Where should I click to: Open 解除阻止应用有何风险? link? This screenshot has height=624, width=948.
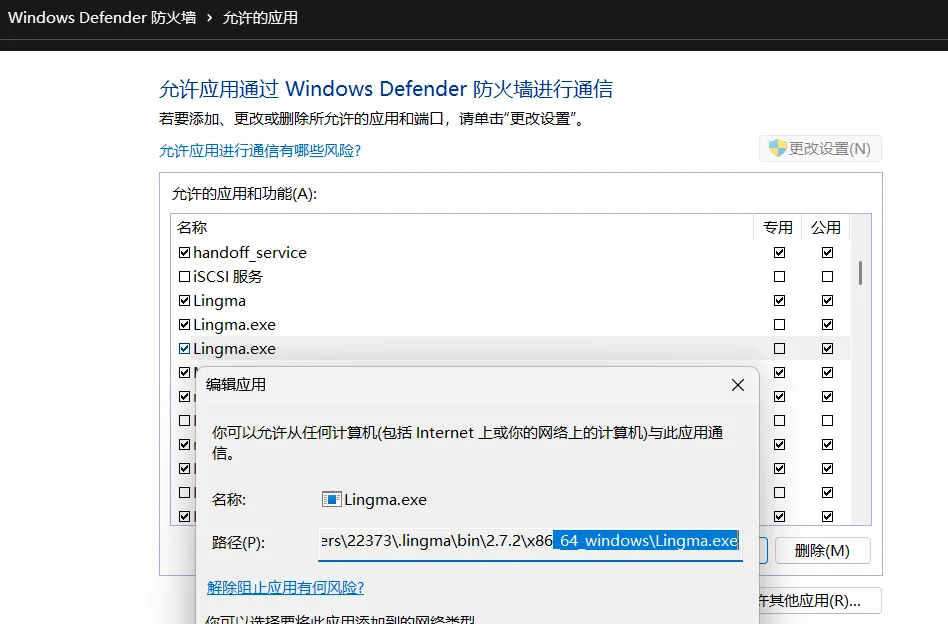tap(285, 588)
